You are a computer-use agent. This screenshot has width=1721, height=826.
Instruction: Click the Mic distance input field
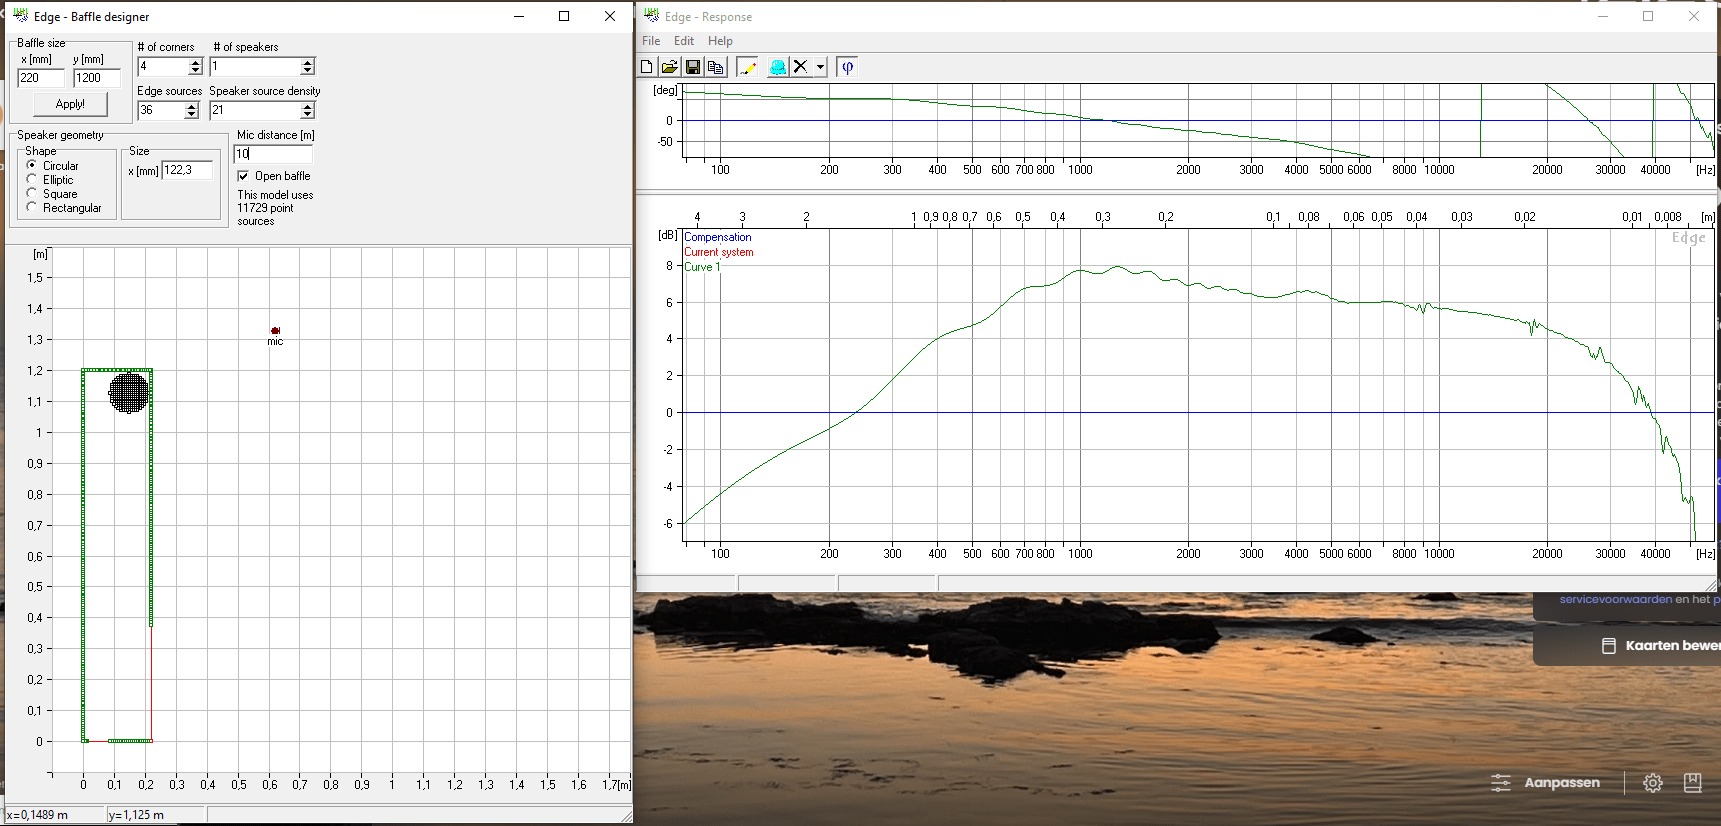(x=273, y=154)
